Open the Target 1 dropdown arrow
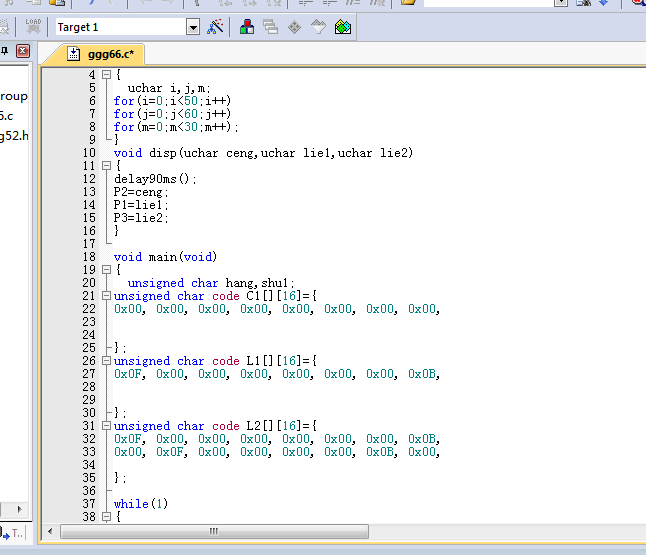This screenshot has width=646, height=555. (193, 28)
